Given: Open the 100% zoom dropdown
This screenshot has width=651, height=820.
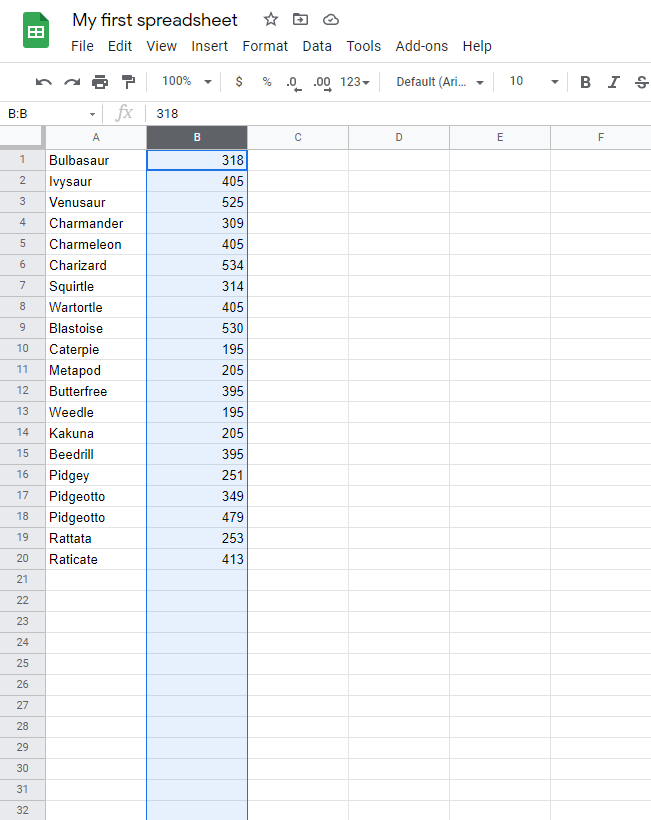Looking at the screenshot, I should click(x=187, y=82).
